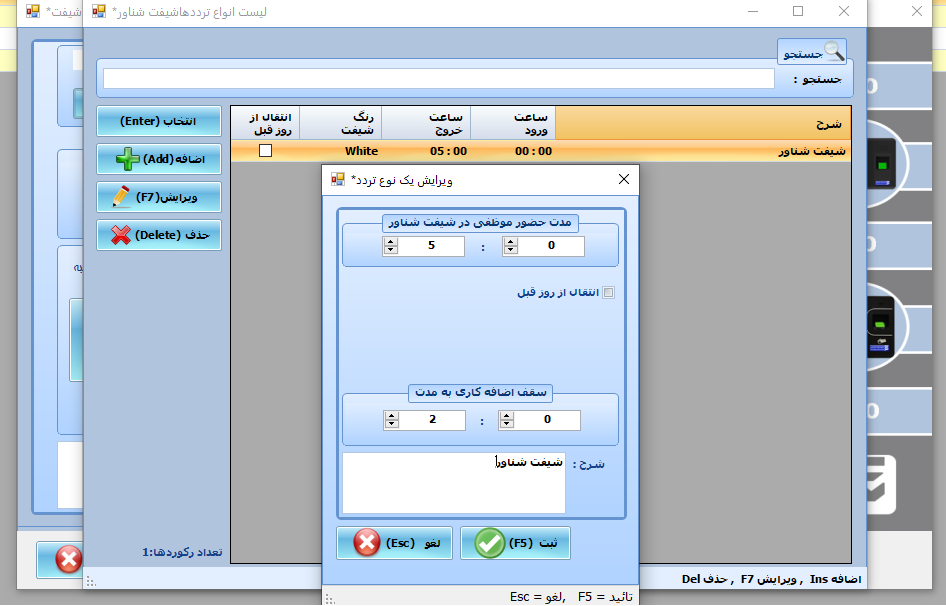Viewport: 946px width, 606px height.
Task: Click the ساعت خروج column header
Action: point(426,123)
